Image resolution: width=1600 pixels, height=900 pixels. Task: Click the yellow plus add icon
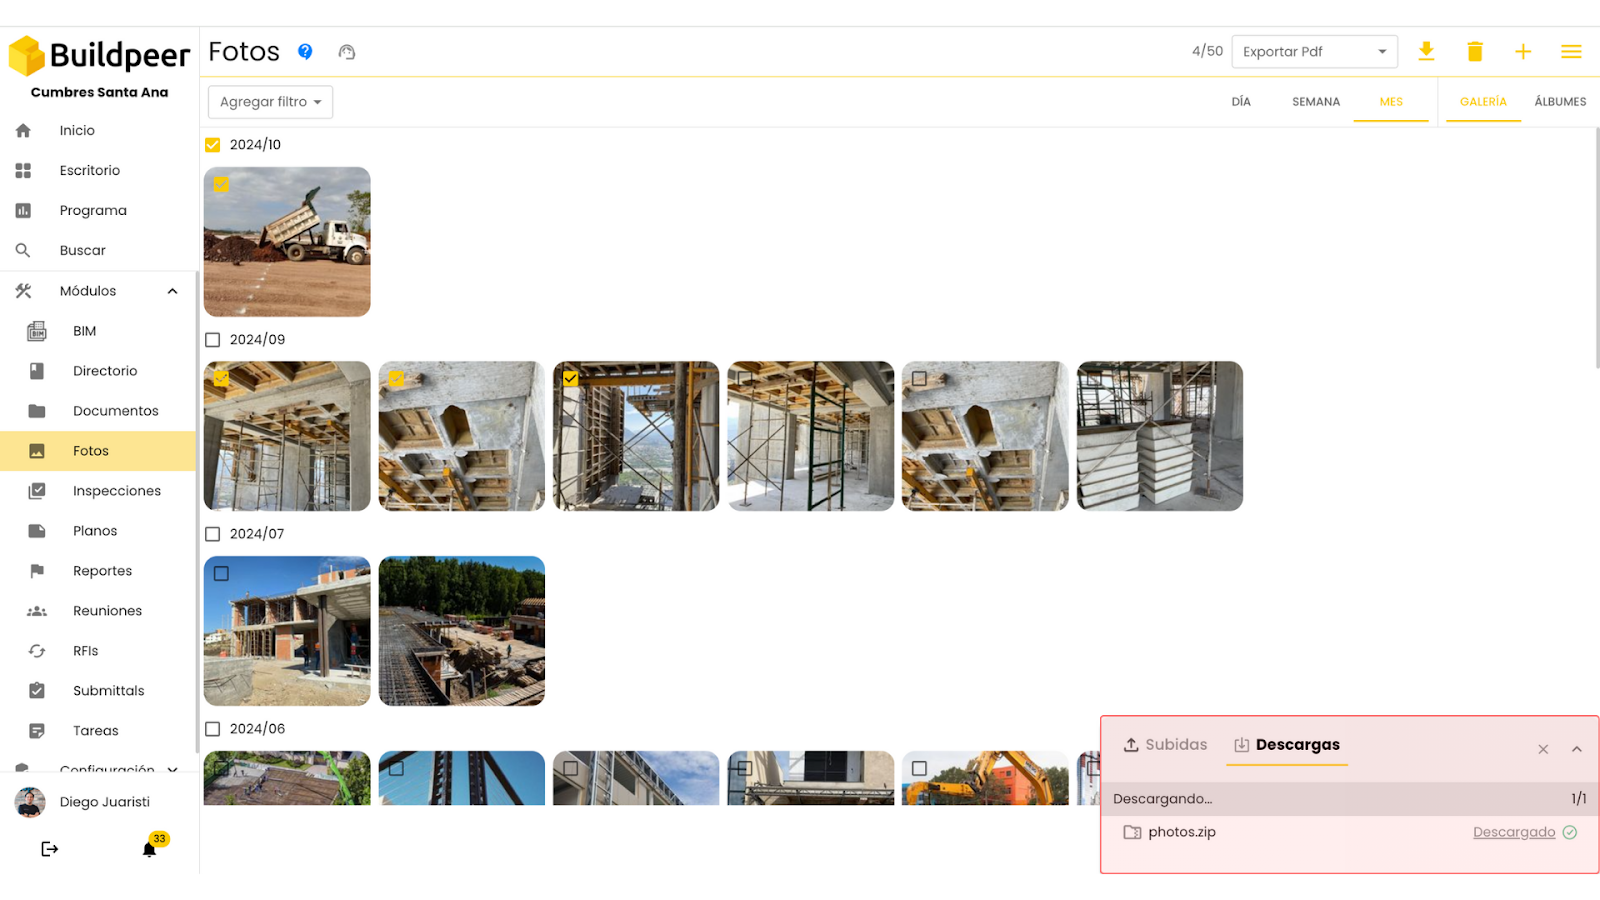click(x=1523, y=51)
